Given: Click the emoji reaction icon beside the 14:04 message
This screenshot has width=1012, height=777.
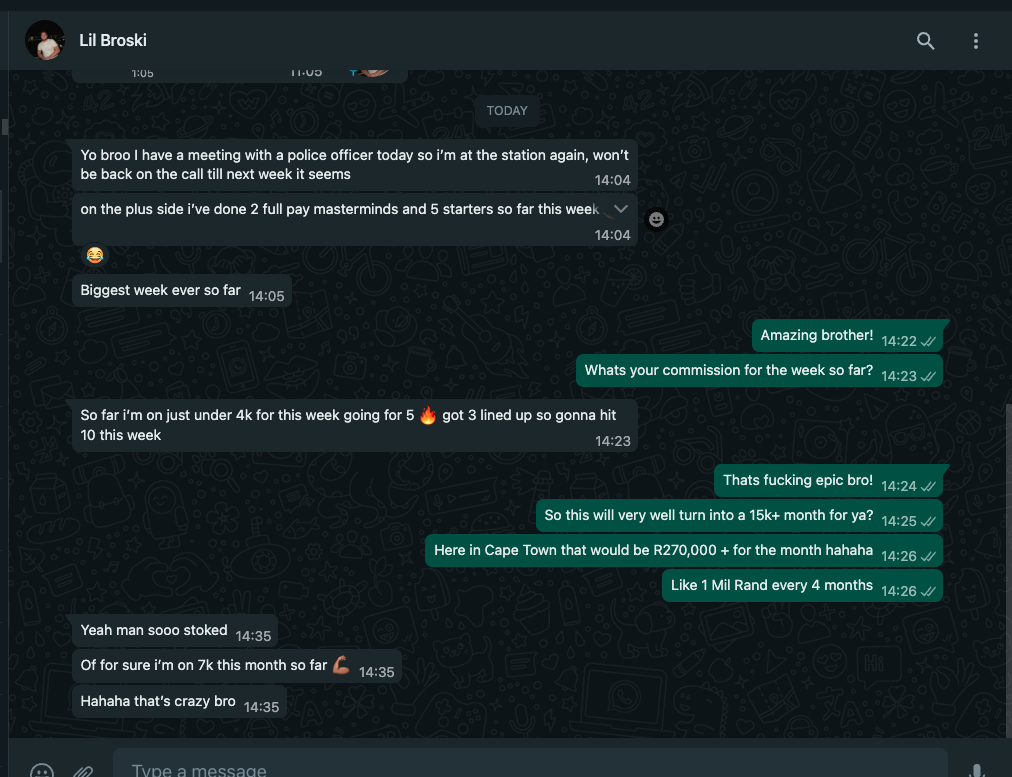Looking at the screenshot, I should click(x=656, y=219).
